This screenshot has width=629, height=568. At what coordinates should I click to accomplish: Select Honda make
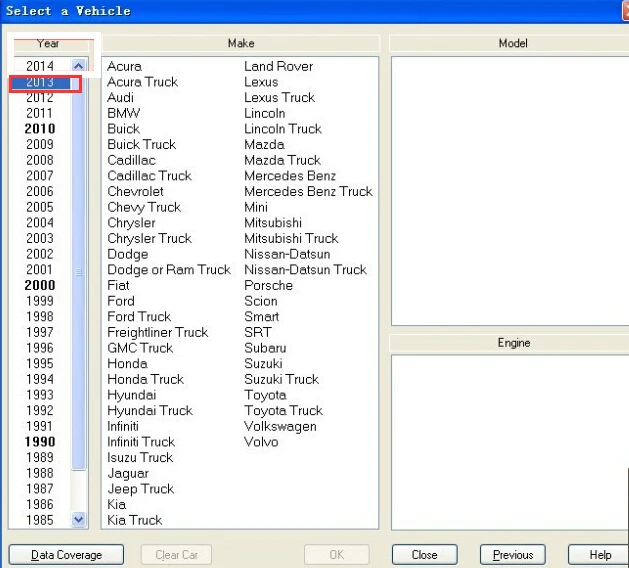(x=127, y=363)
